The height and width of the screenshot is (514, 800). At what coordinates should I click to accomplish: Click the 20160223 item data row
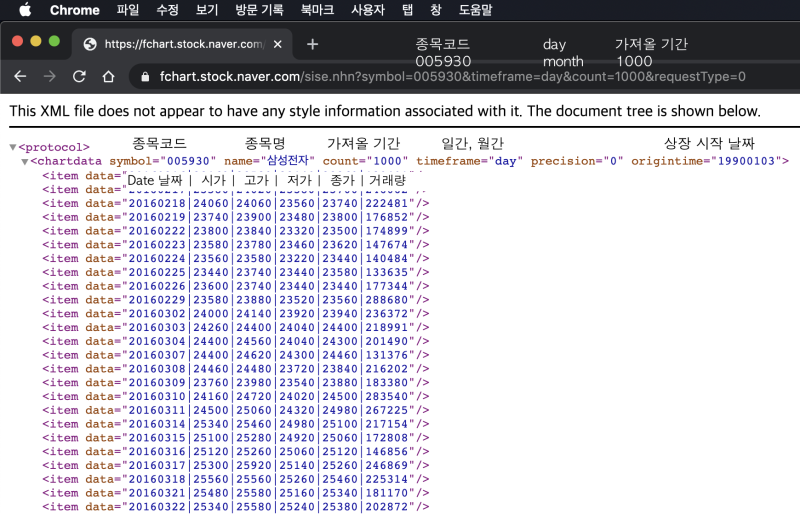[236, 244]
